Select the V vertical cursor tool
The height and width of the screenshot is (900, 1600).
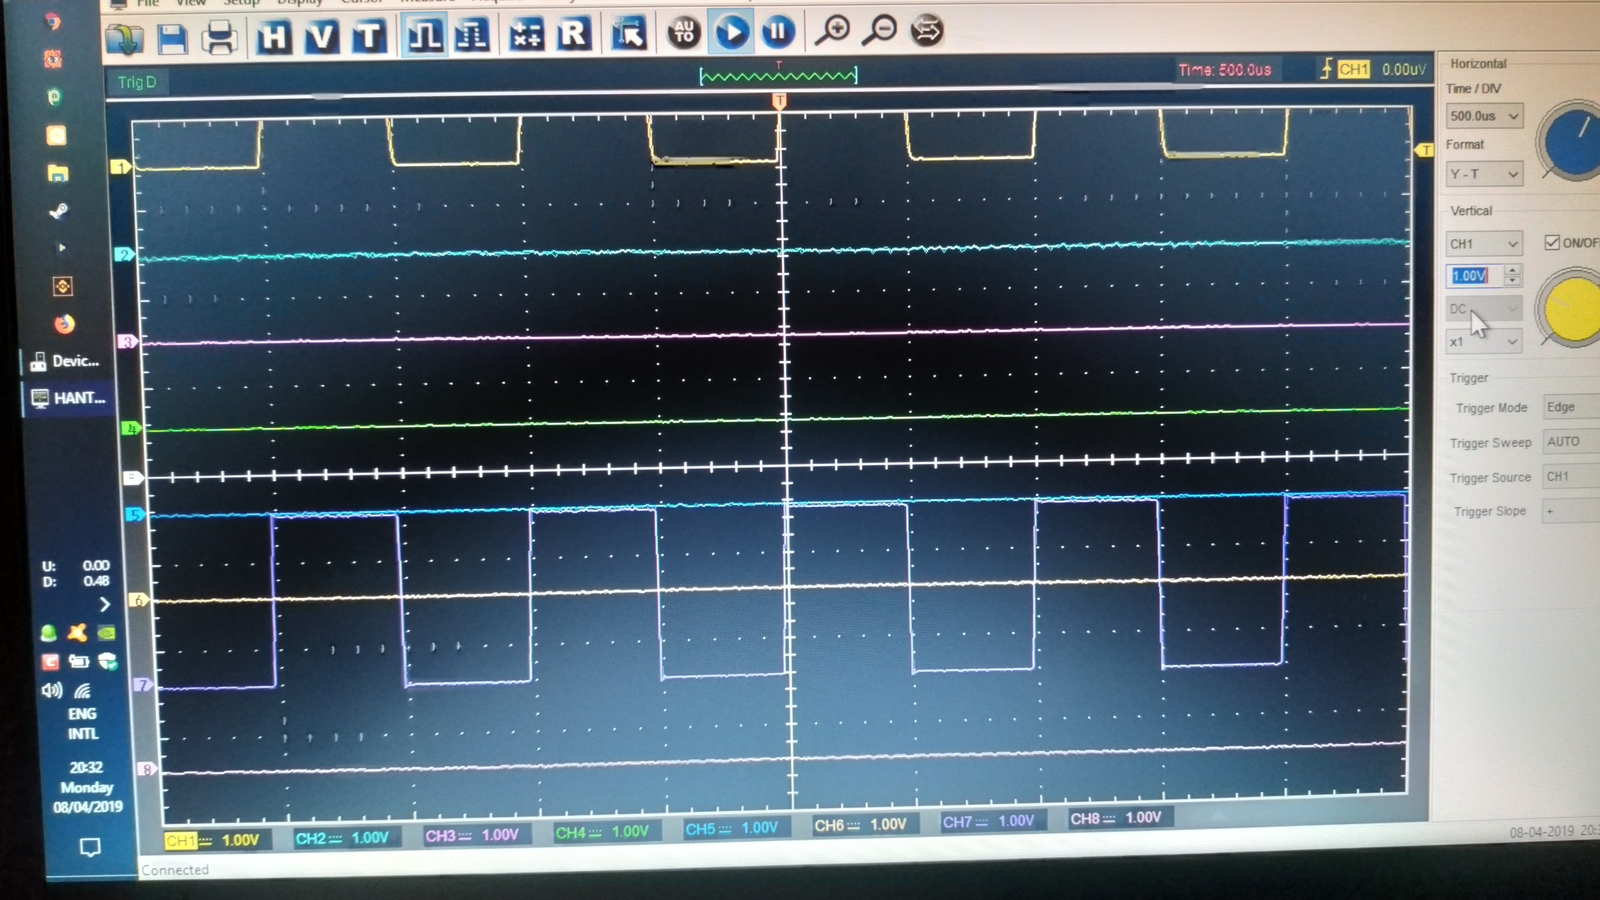[321, 37]
